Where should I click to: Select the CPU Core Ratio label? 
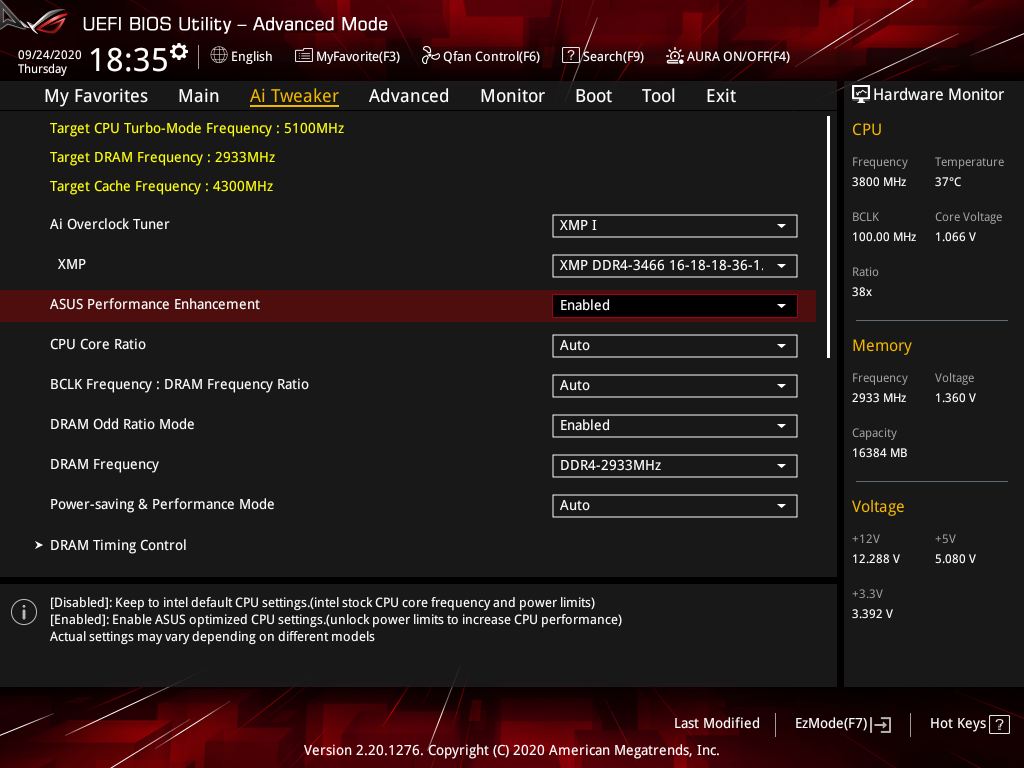coord(98,344)
